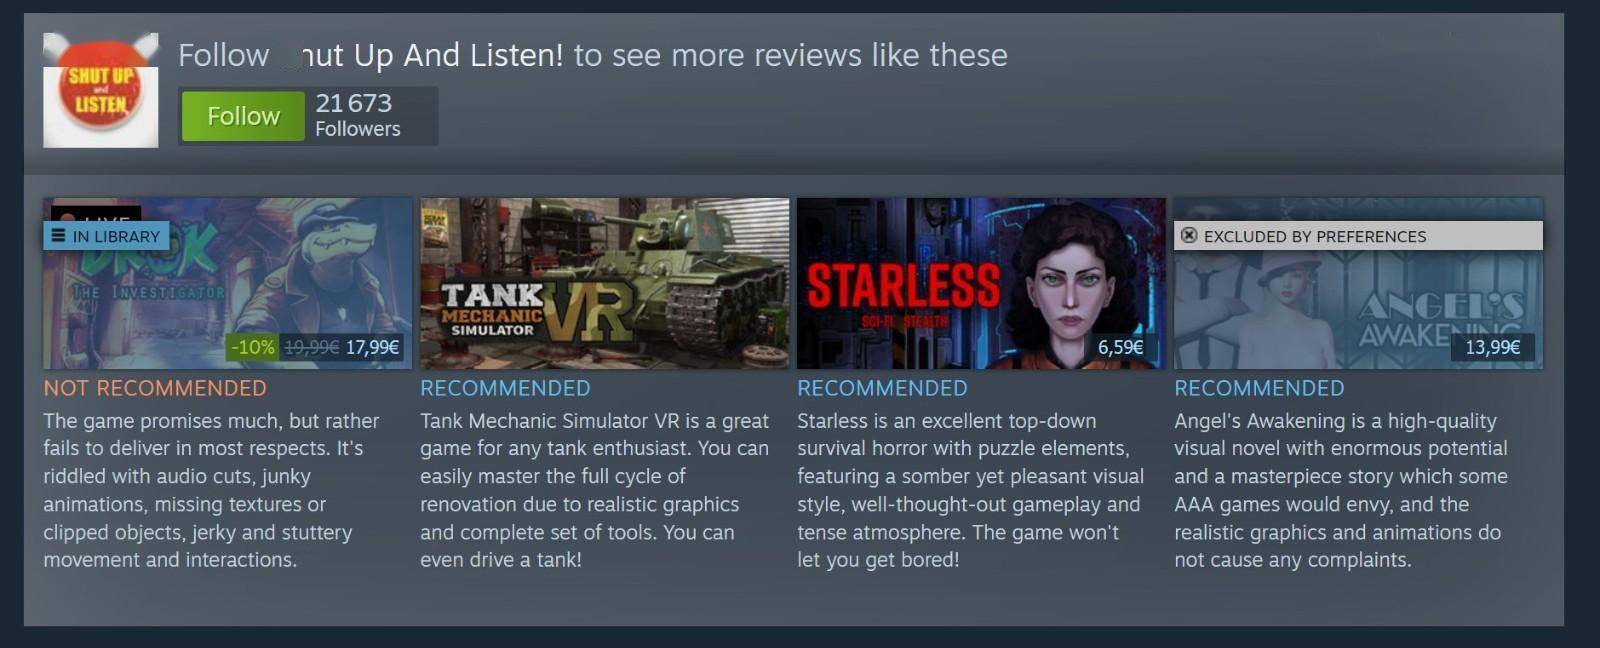Read the Angel's Awakening review blurb

click(x=1341, y=490)
